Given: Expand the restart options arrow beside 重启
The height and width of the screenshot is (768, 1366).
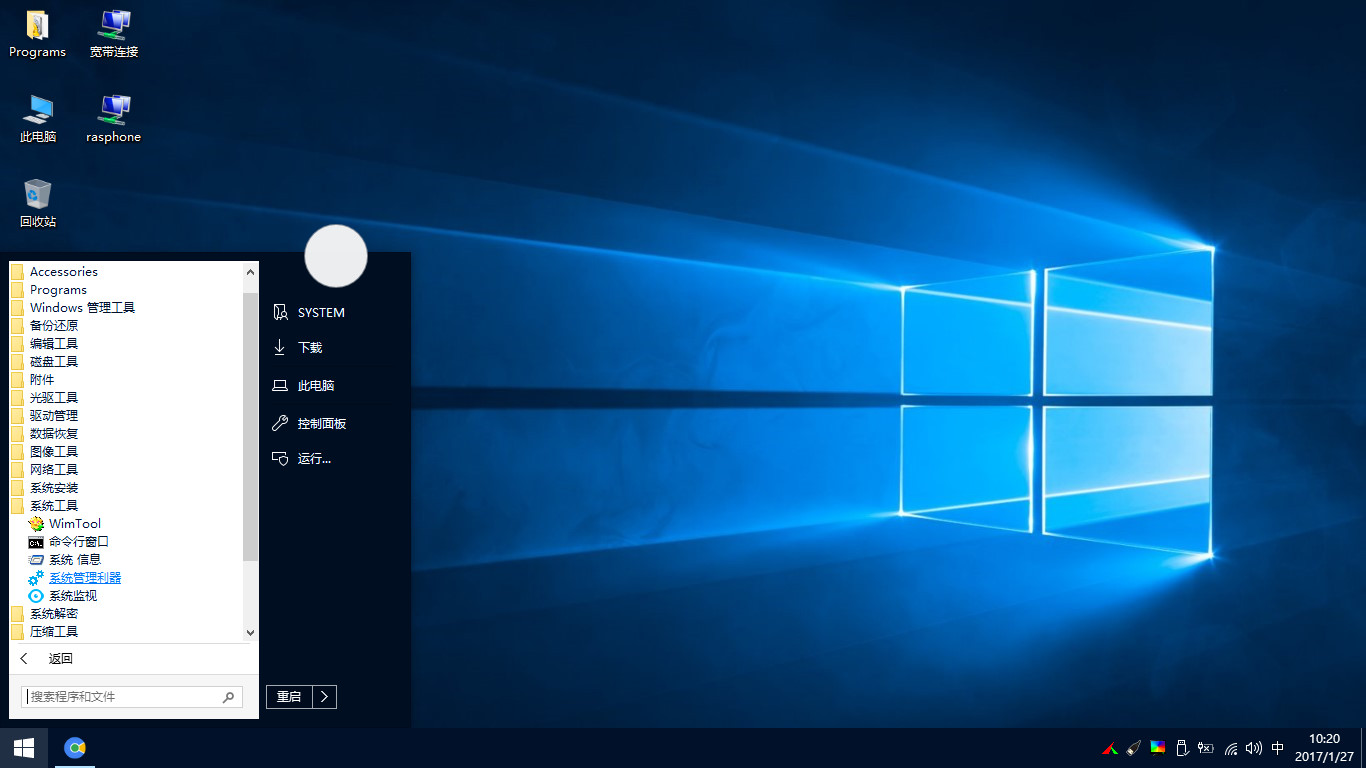Looking at the screenshot, I should pos(325,696).
